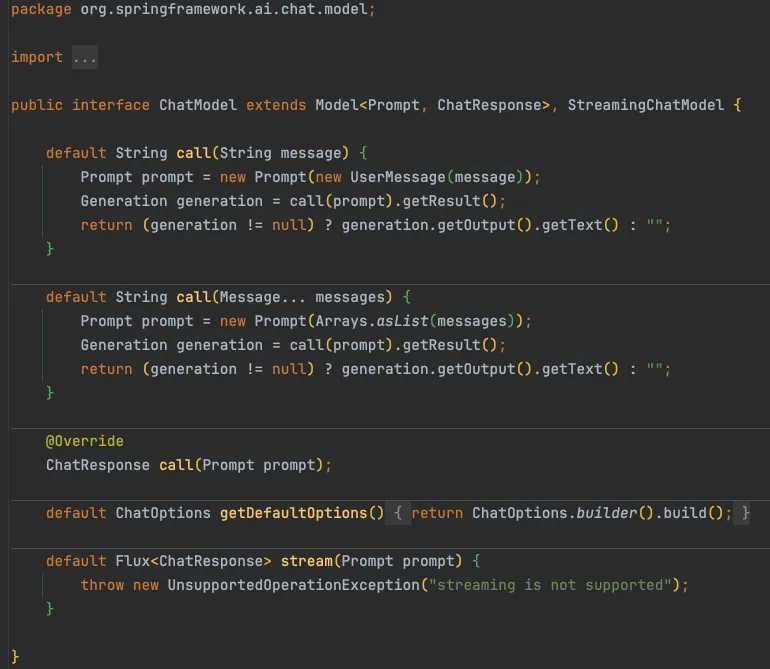770x669 pixels.
Task: Click the getDefaultOptions method name
Action: tap(294, 513)
